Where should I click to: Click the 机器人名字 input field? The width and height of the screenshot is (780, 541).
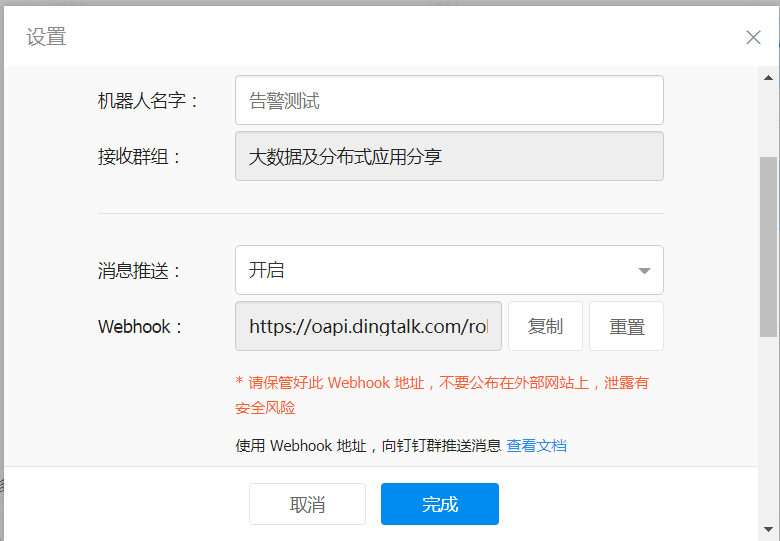[x=449, y=100]
